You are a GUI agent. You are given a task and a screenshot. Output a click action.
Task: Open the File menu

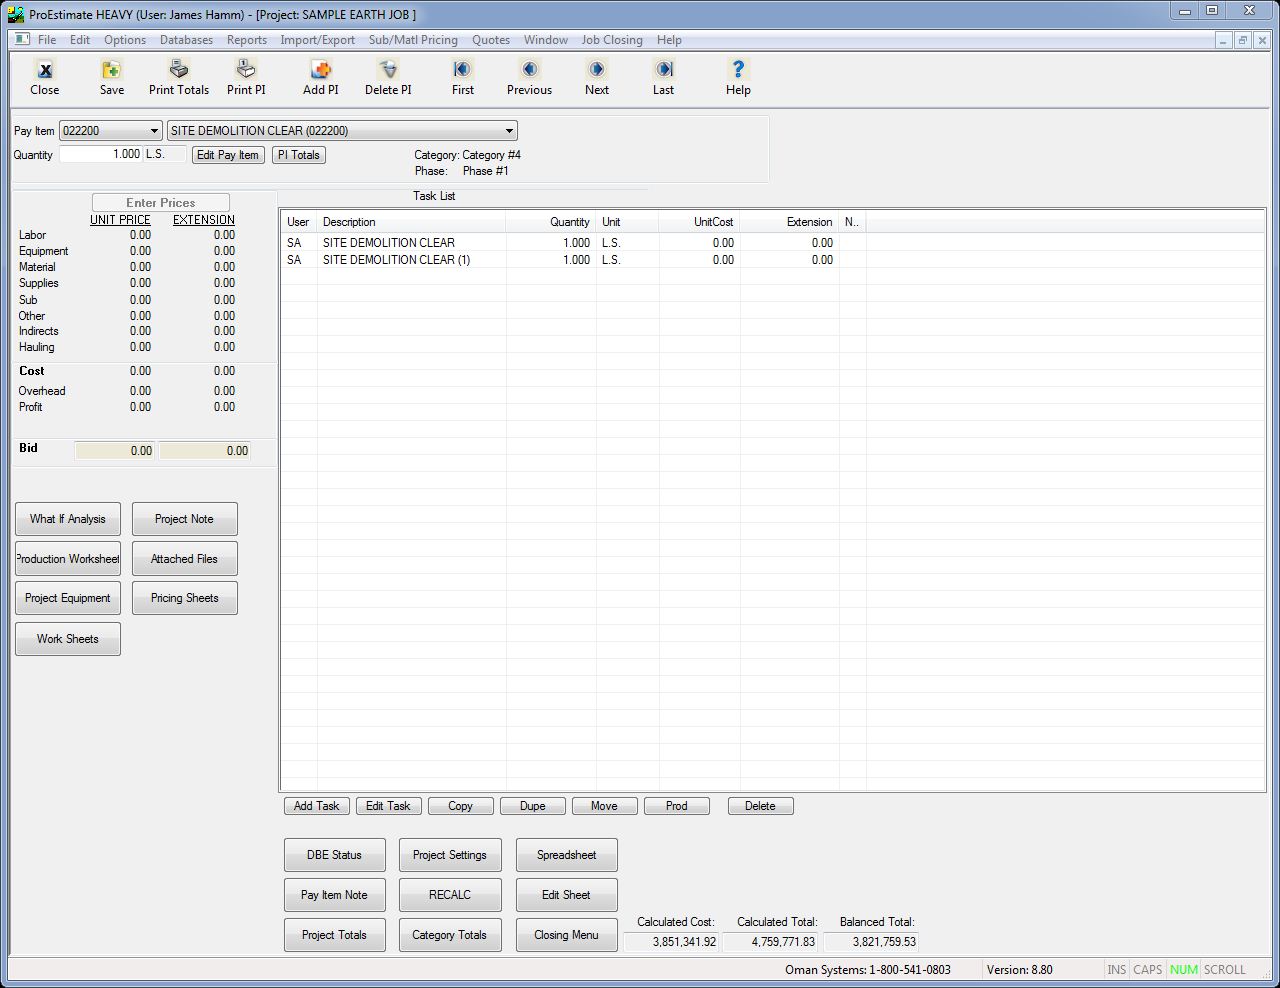pos(47,40)
